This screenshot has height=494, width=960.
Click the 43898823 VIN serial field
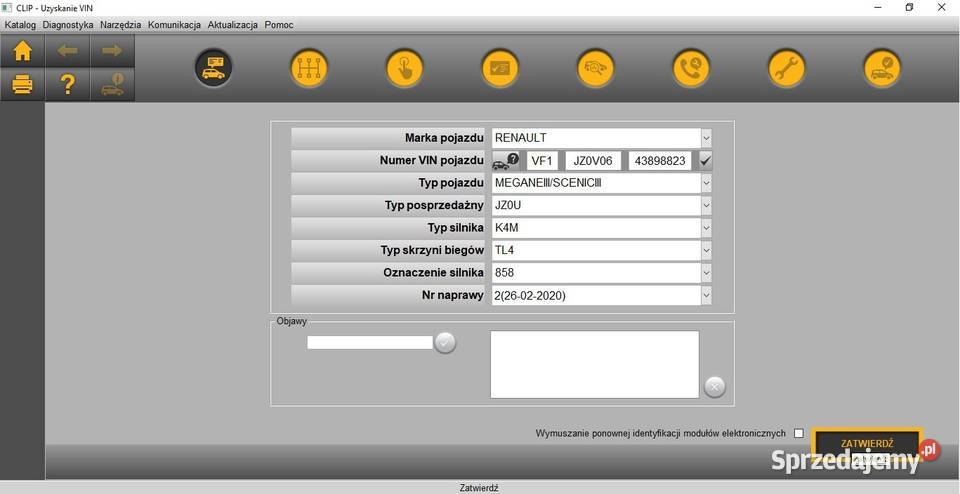point(660,161)
